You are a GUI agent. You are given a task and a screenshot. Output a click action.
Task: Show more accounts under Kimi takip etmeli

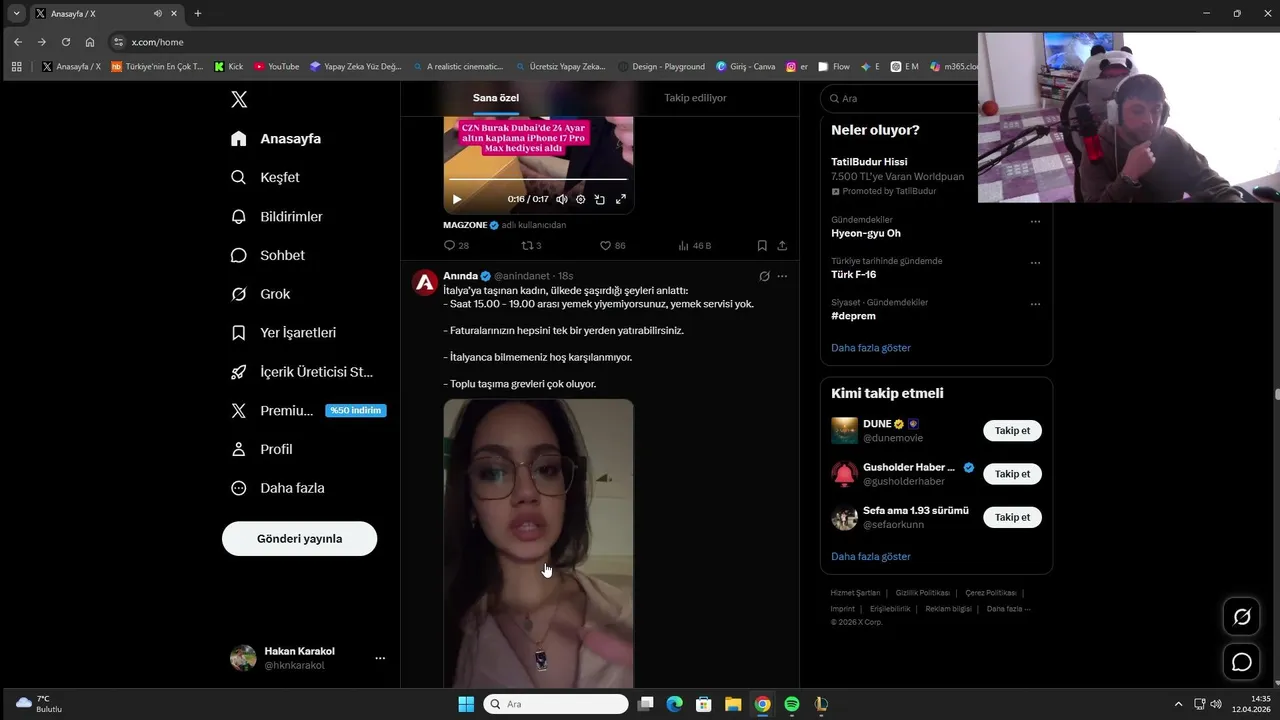[x=871, y=556]
